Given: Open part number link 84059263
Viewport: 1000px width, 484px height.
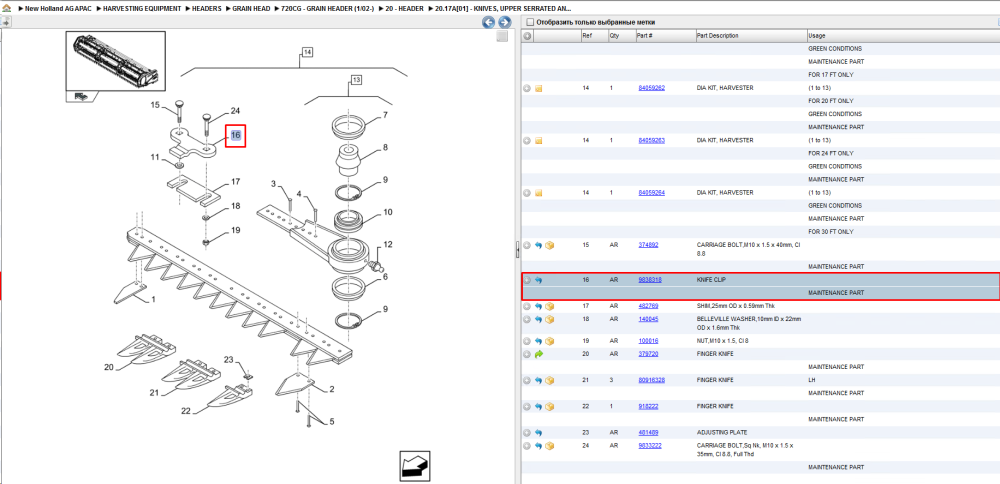Looking at the screenshot, I should pos(651,140).
